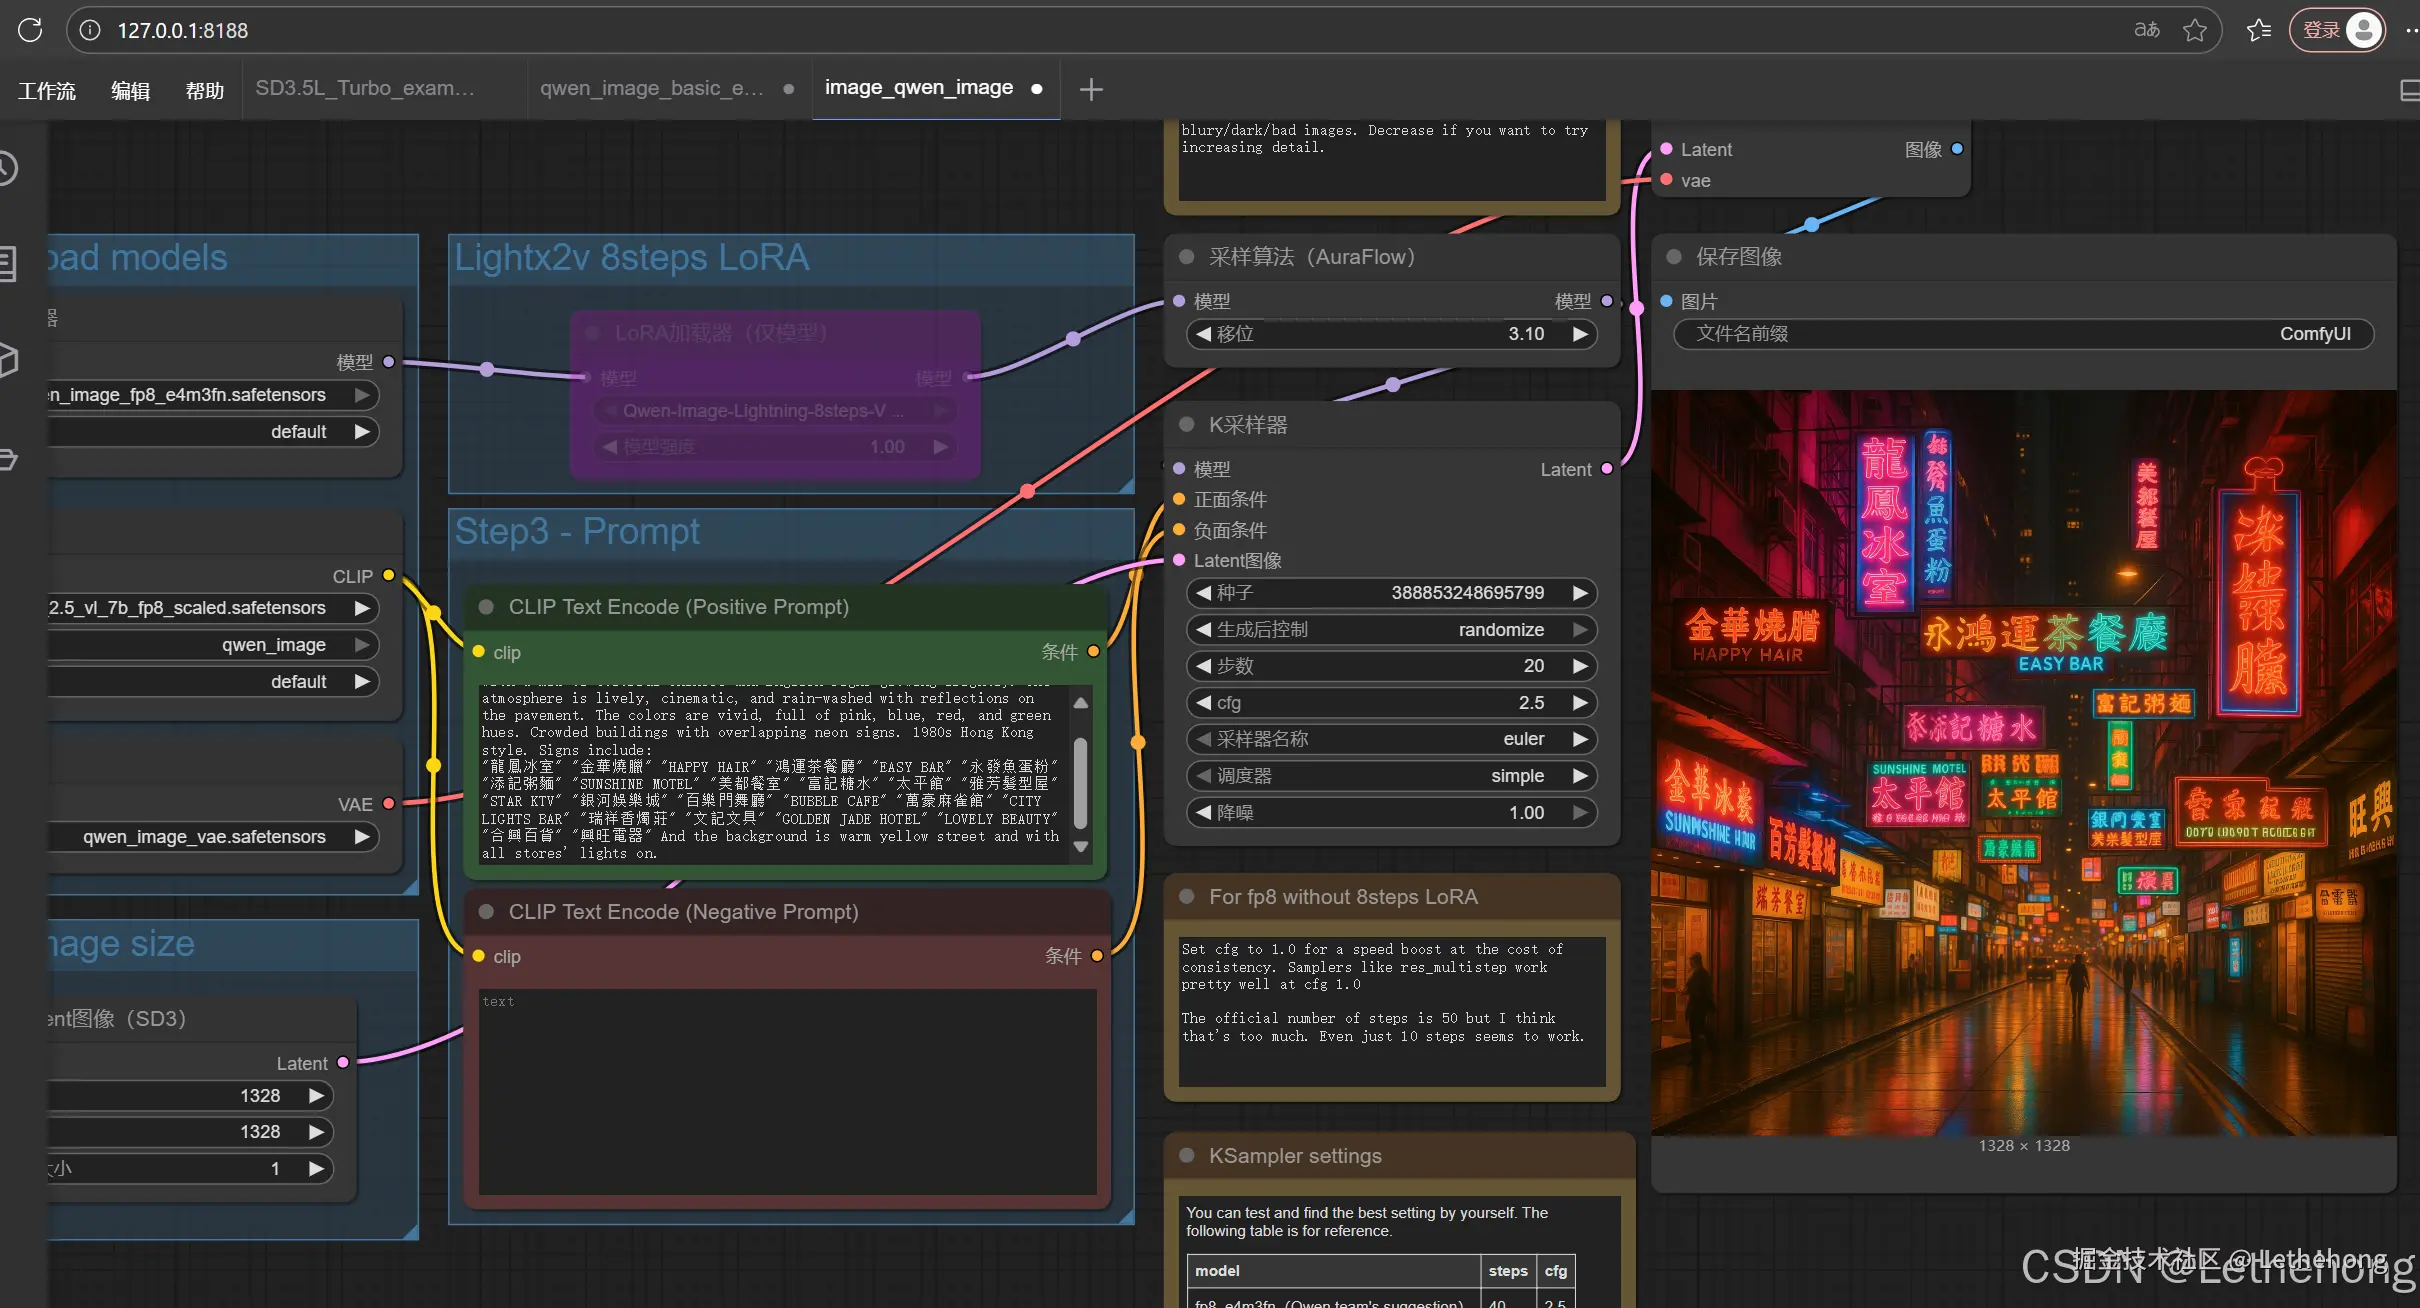Bookmark page with the star icon

(x=2194, y=30)
